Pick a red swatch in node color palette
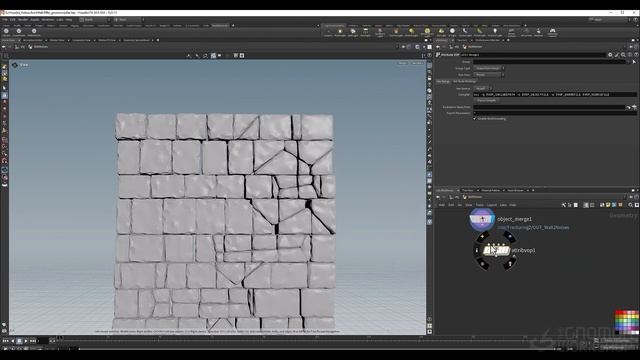 point(618,313)
